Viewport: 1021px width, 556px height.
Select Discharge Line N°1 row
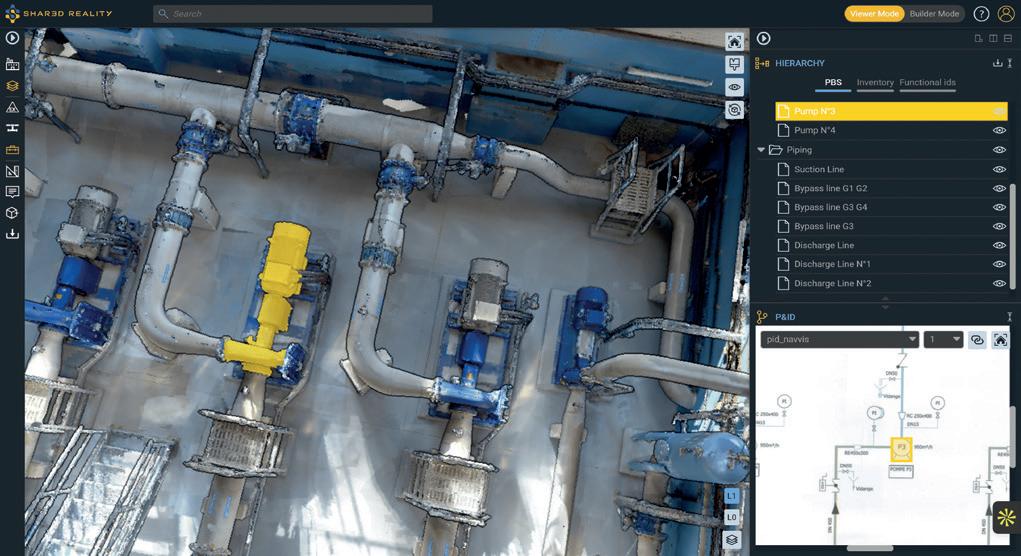click(891, 264)
